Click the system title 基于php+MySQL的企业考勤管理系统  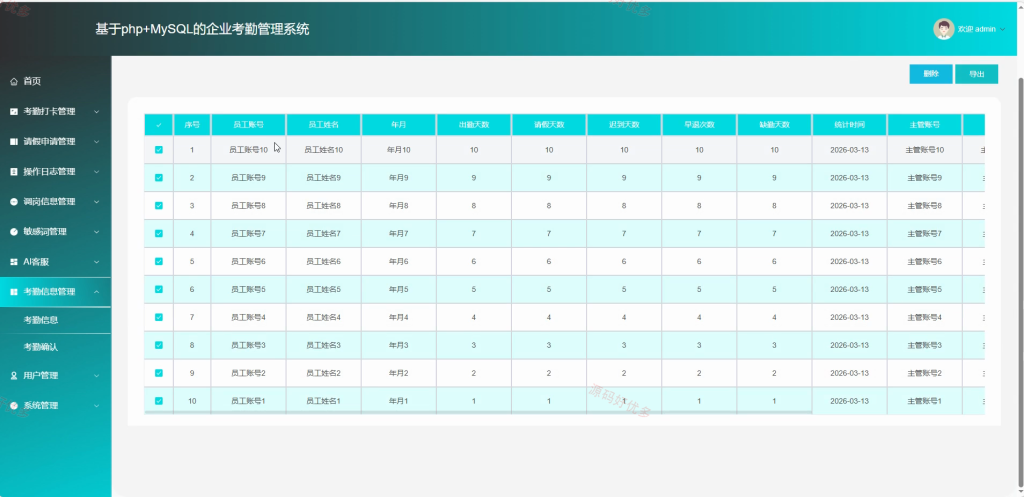[202, 29]
